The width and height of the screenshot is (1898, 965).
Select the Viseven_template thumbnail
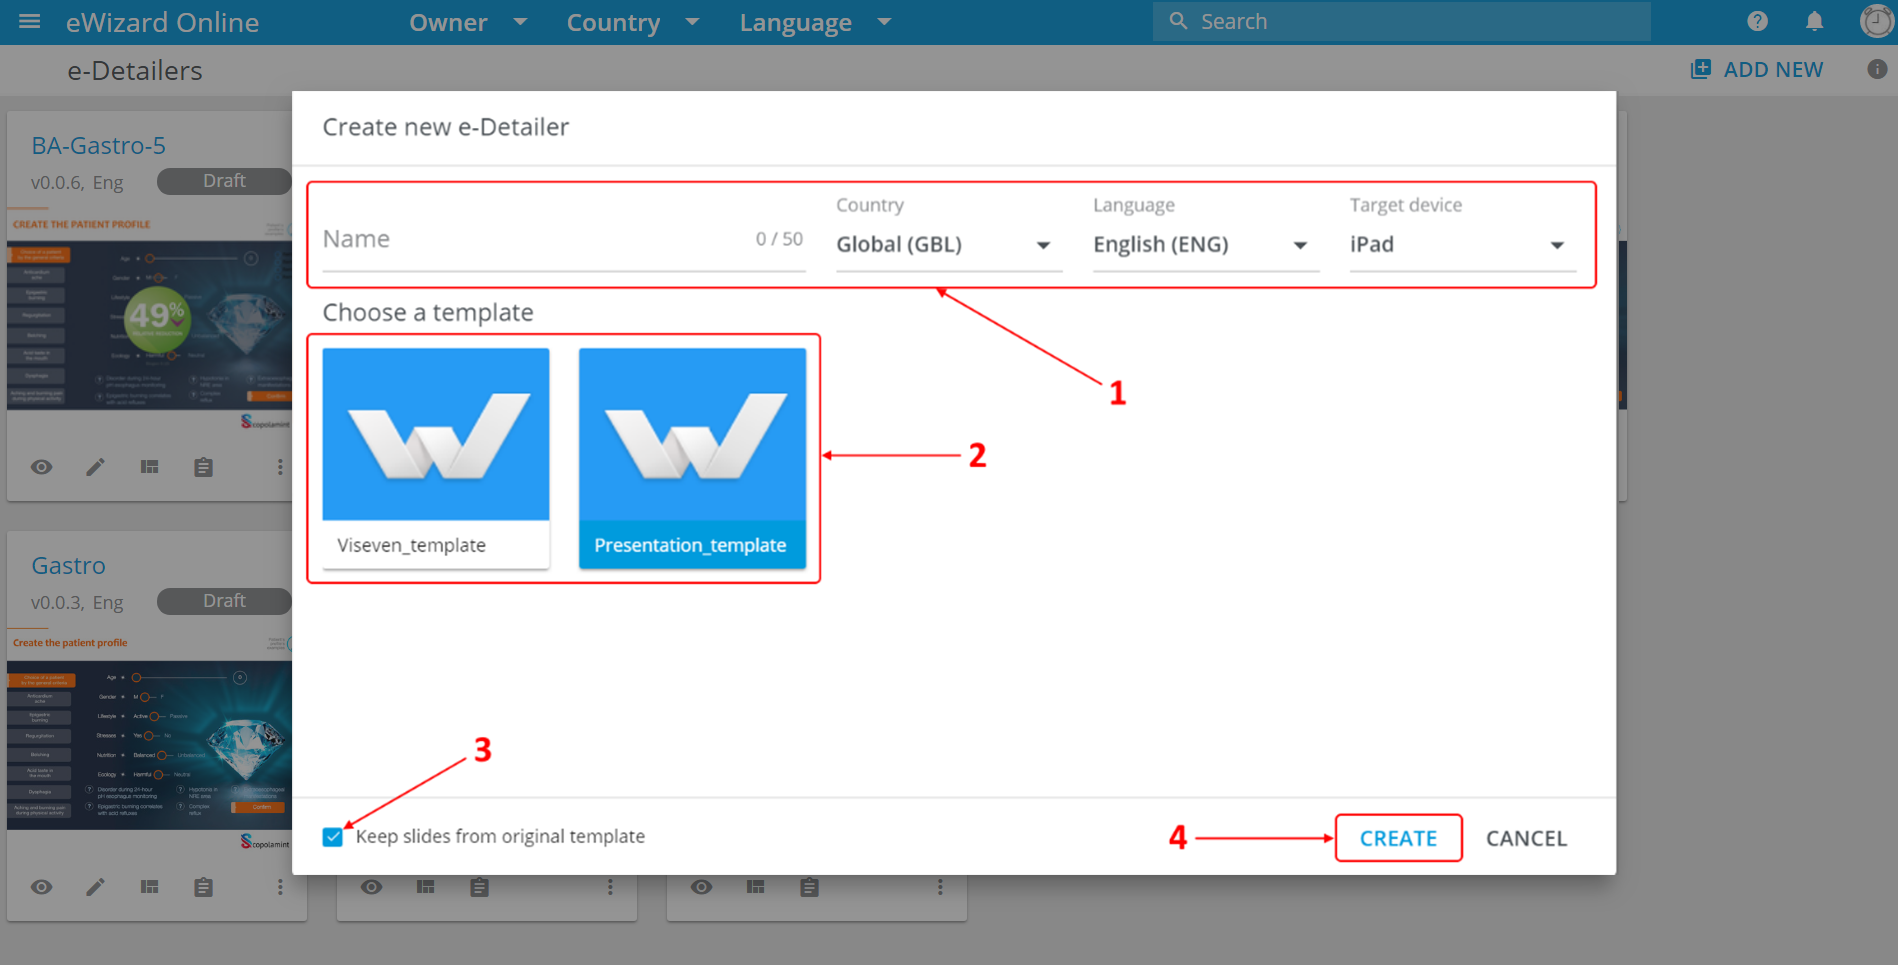point(436,457)
